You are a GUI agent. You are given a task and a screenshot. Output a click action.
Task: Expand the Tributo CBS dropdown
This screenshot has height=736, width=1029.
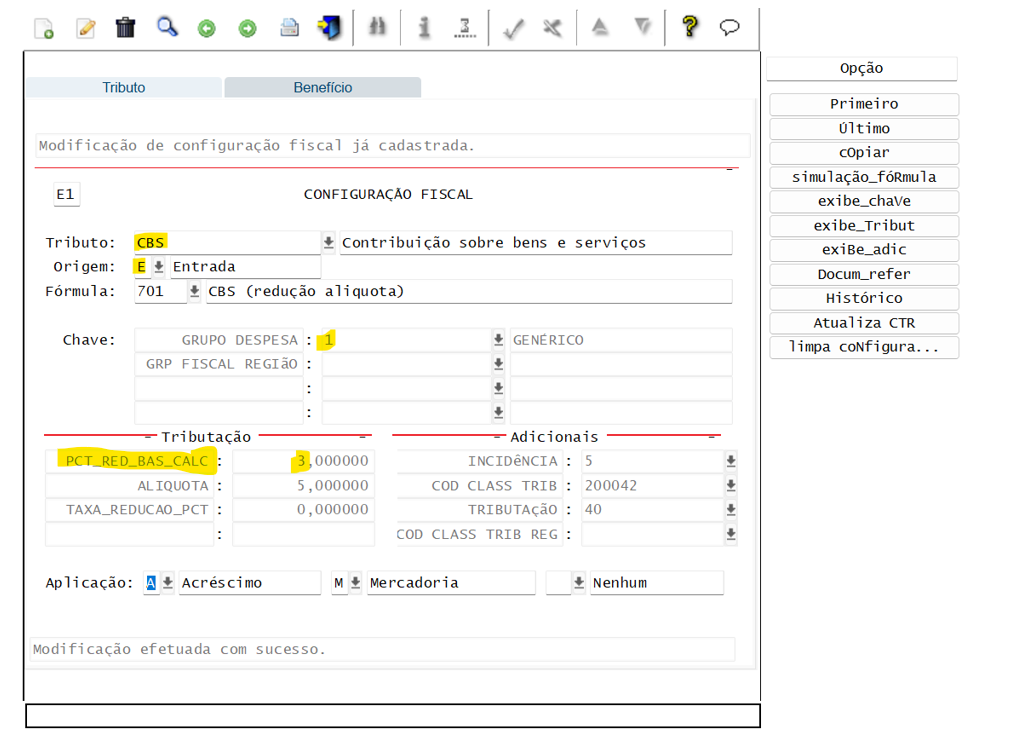pos(328,242)
